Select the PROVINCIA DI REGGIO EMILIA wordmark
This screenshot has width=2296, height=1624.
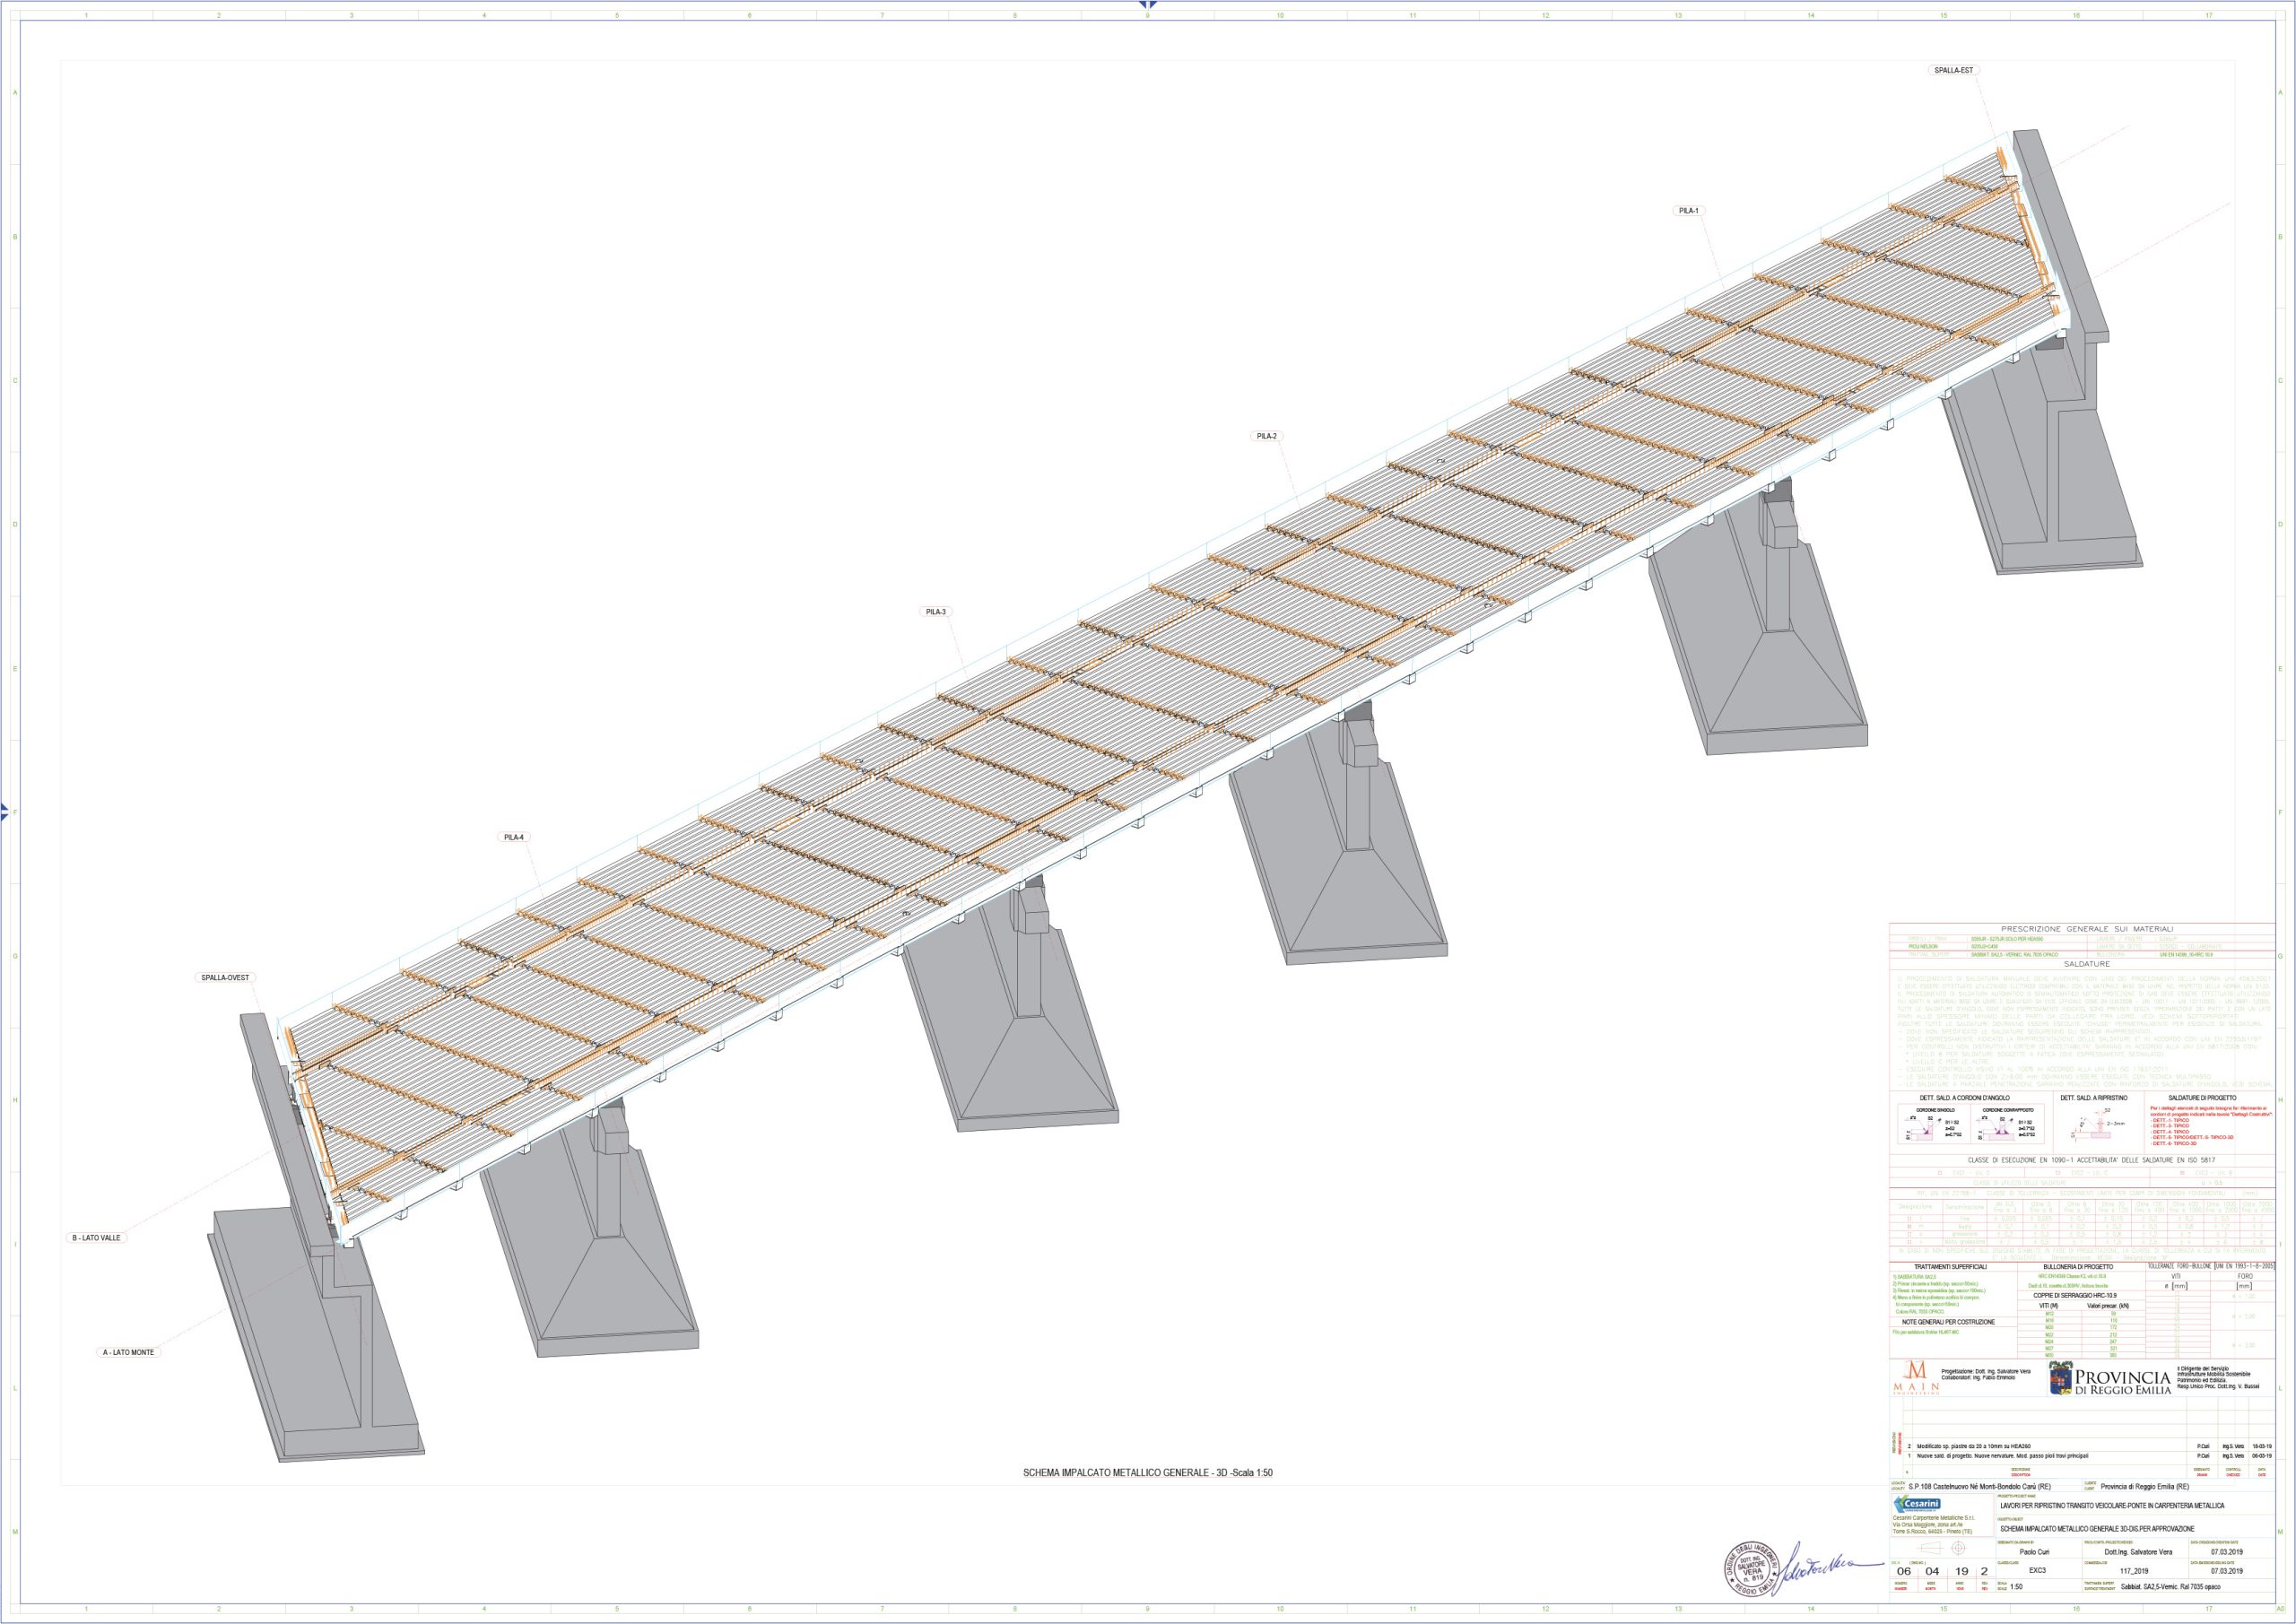(2124, 1382)
